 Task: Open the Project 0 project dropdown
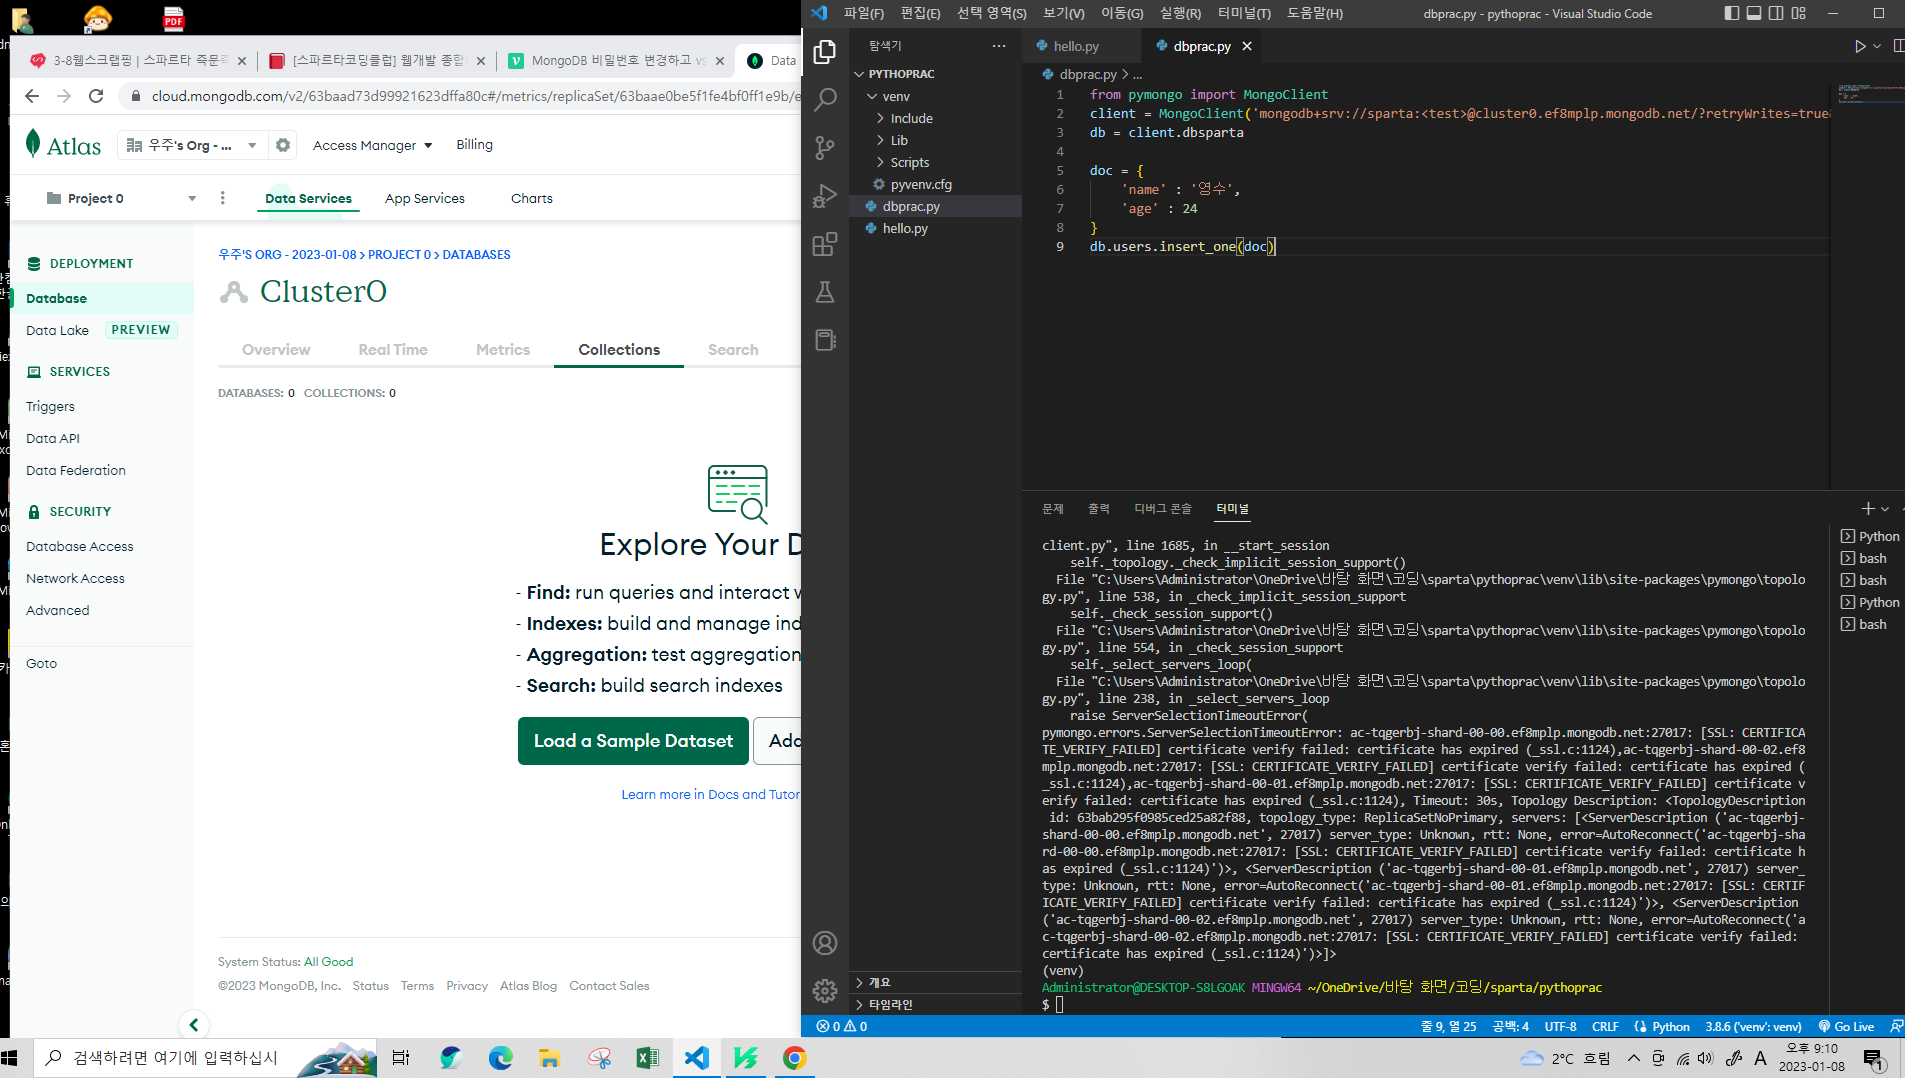click(x=121, y=198)
